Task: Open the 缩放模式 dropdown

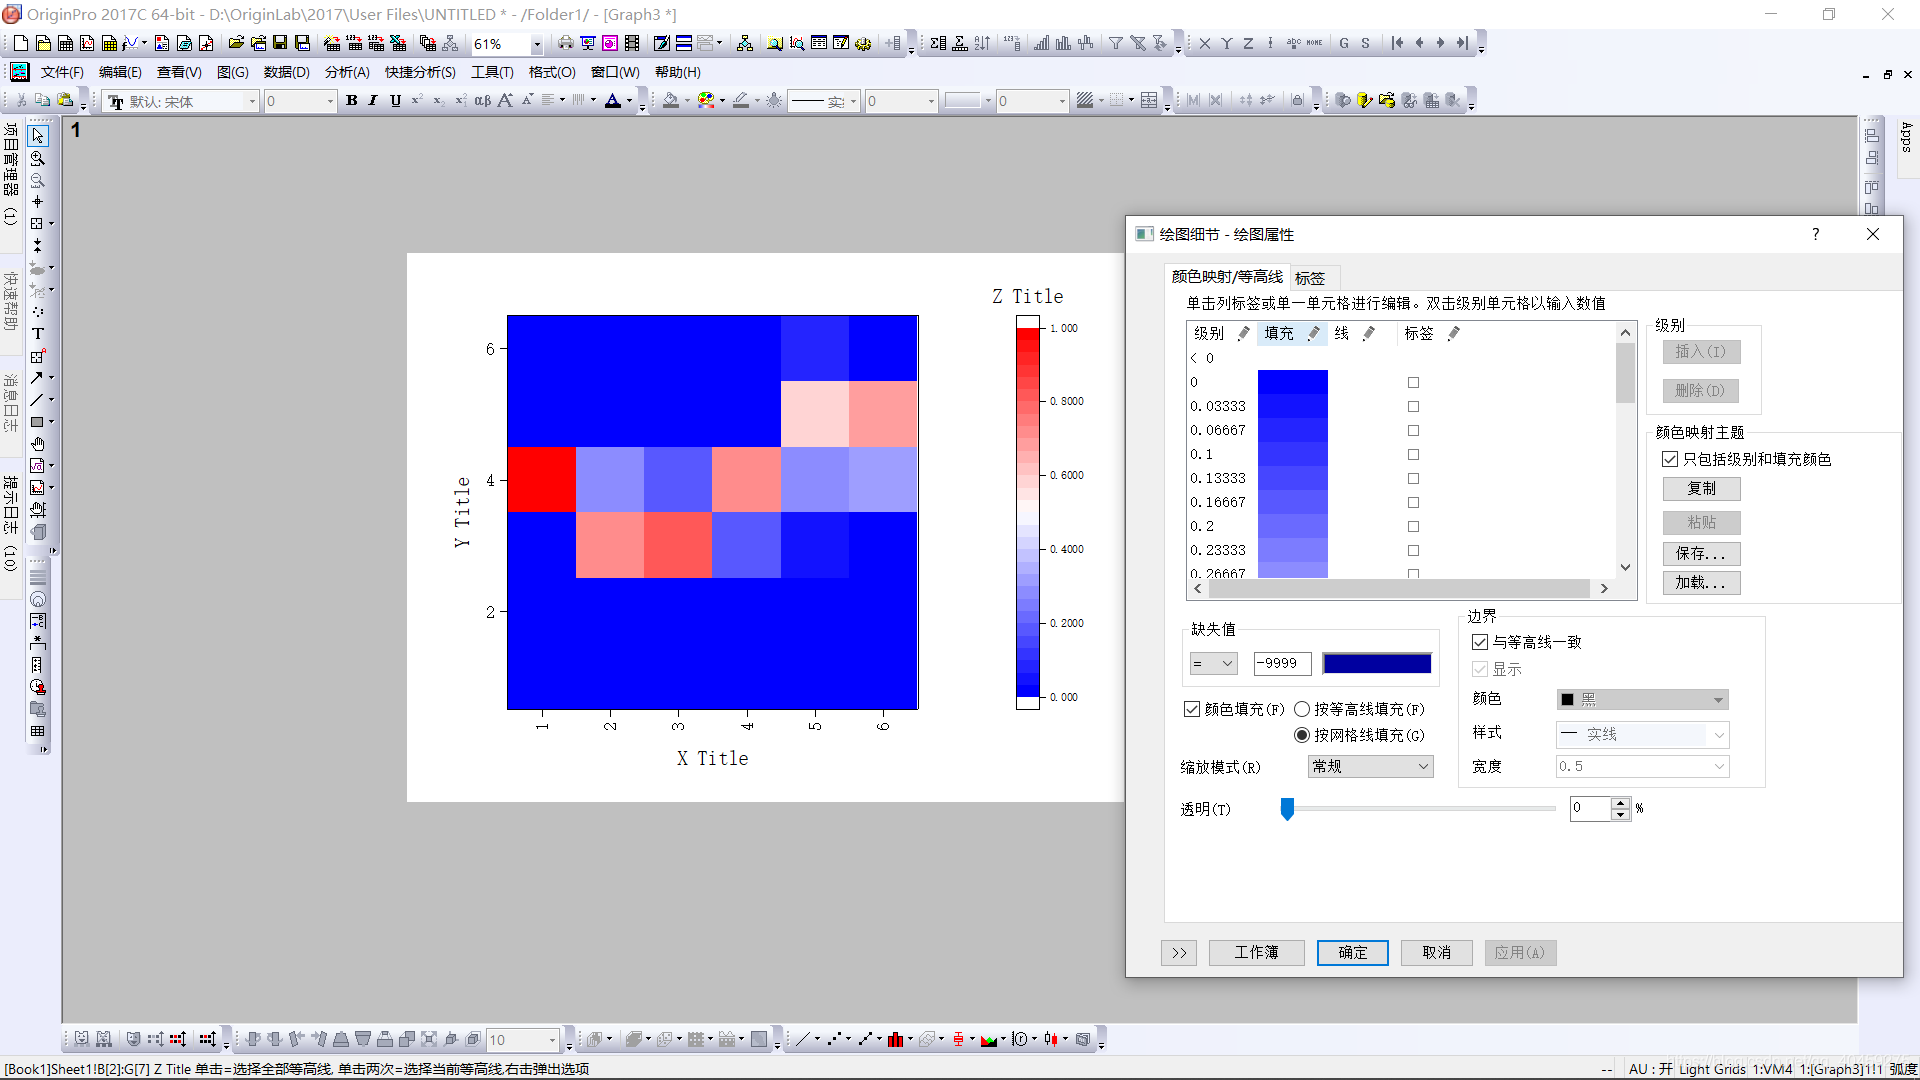Action: click(x=1370, y=767)
